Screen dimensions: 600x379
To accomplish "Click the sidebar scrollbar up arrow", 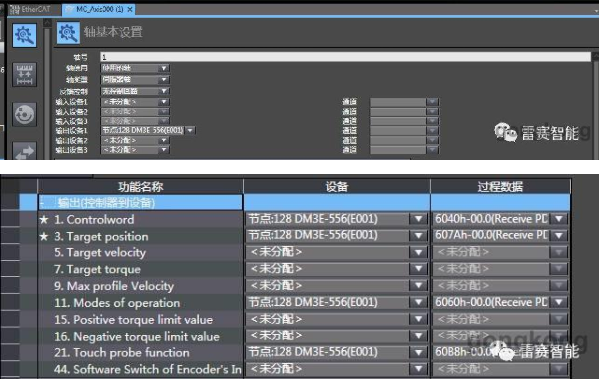I will tap(47, 23).
